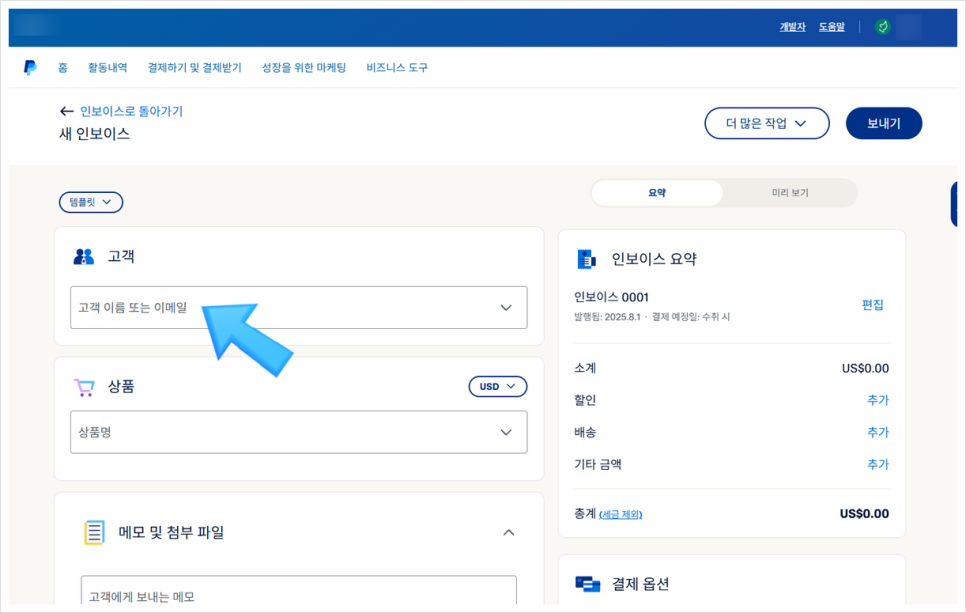Click the invoice icon next to 인보이스 요약
The height and width of the screenshot is (613, 966).
point(585,258)
